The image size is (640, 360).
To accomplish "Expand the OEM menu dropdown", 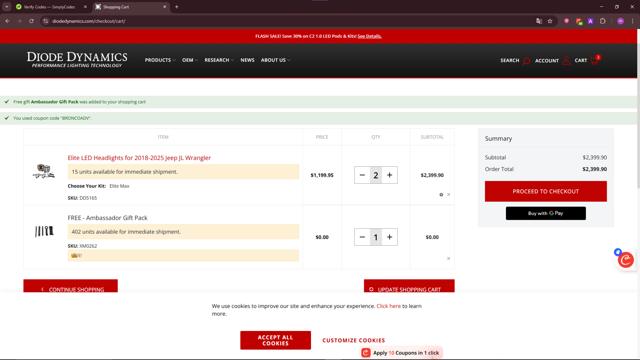I will tap(190, 60).
